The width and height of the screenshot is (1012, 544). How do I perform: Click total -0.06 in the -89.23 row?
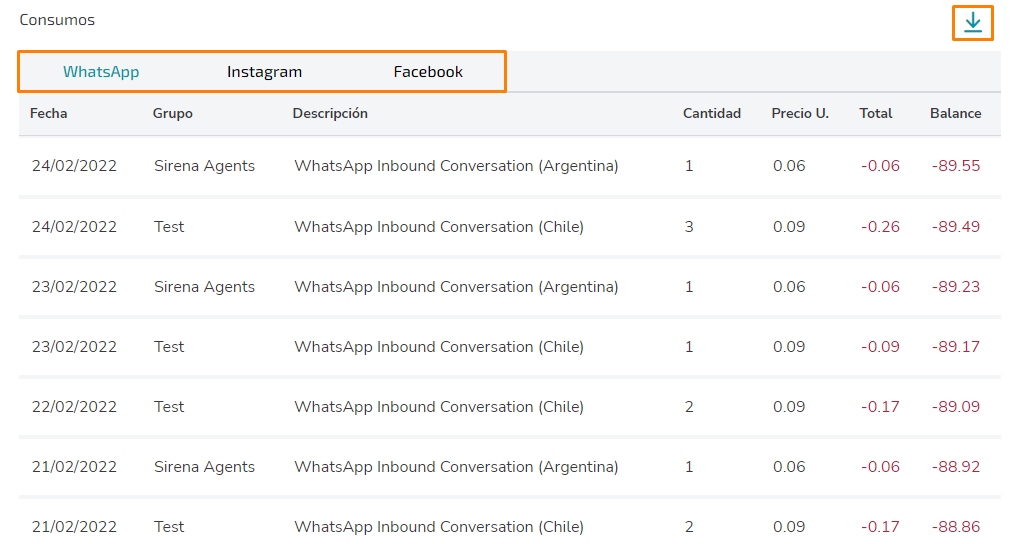pyautogui.click(x=880, y=287)
